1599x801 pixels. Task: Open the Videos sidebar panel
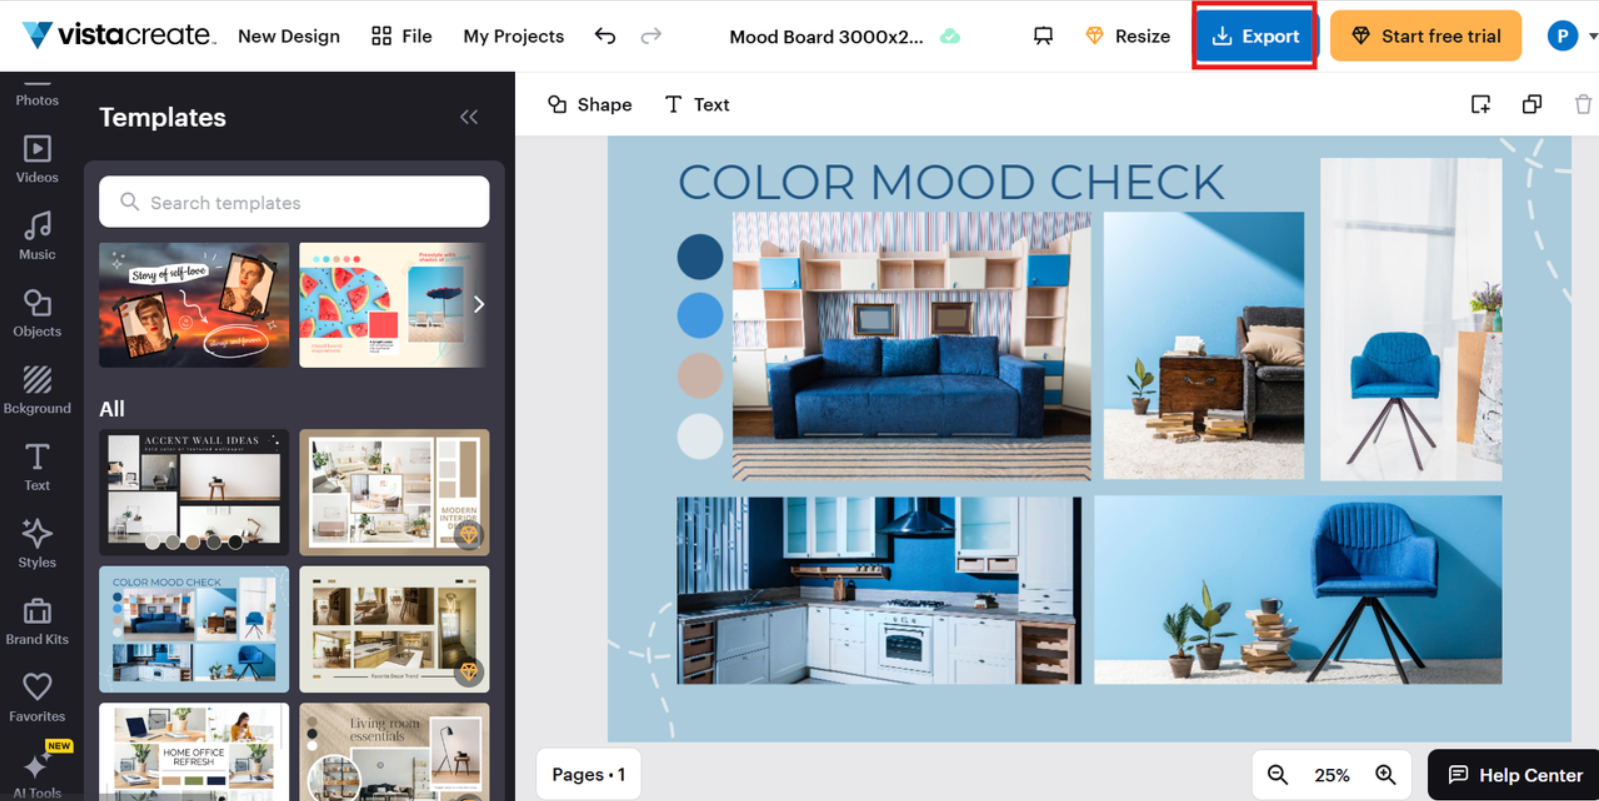pos(37,159)
